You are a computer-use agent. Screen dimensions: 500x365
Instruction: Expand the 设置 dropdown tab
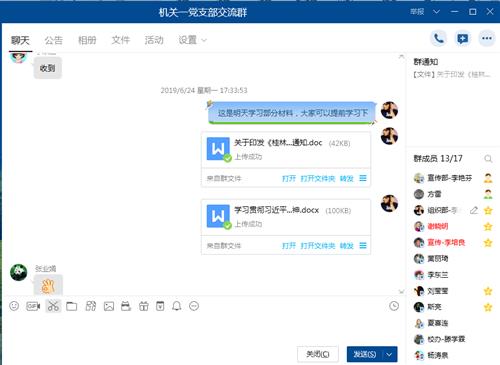tap(192, 40)
